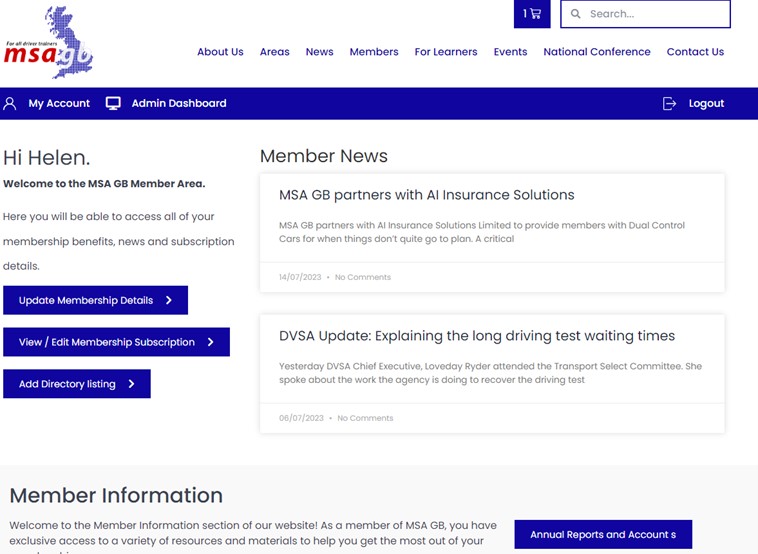The width and height of the screenshot is (758, 554).
Task: Click Add Directory listing button
Action: [77, 384]
